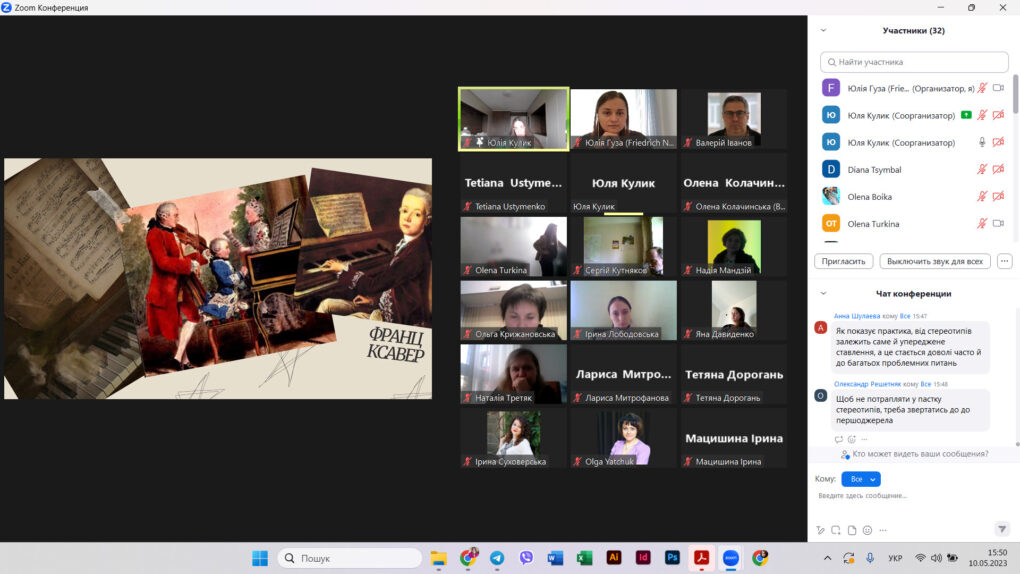Open Adobe Illustrator from taskbar
The image size is (1020, 574).
coord(613,558)
